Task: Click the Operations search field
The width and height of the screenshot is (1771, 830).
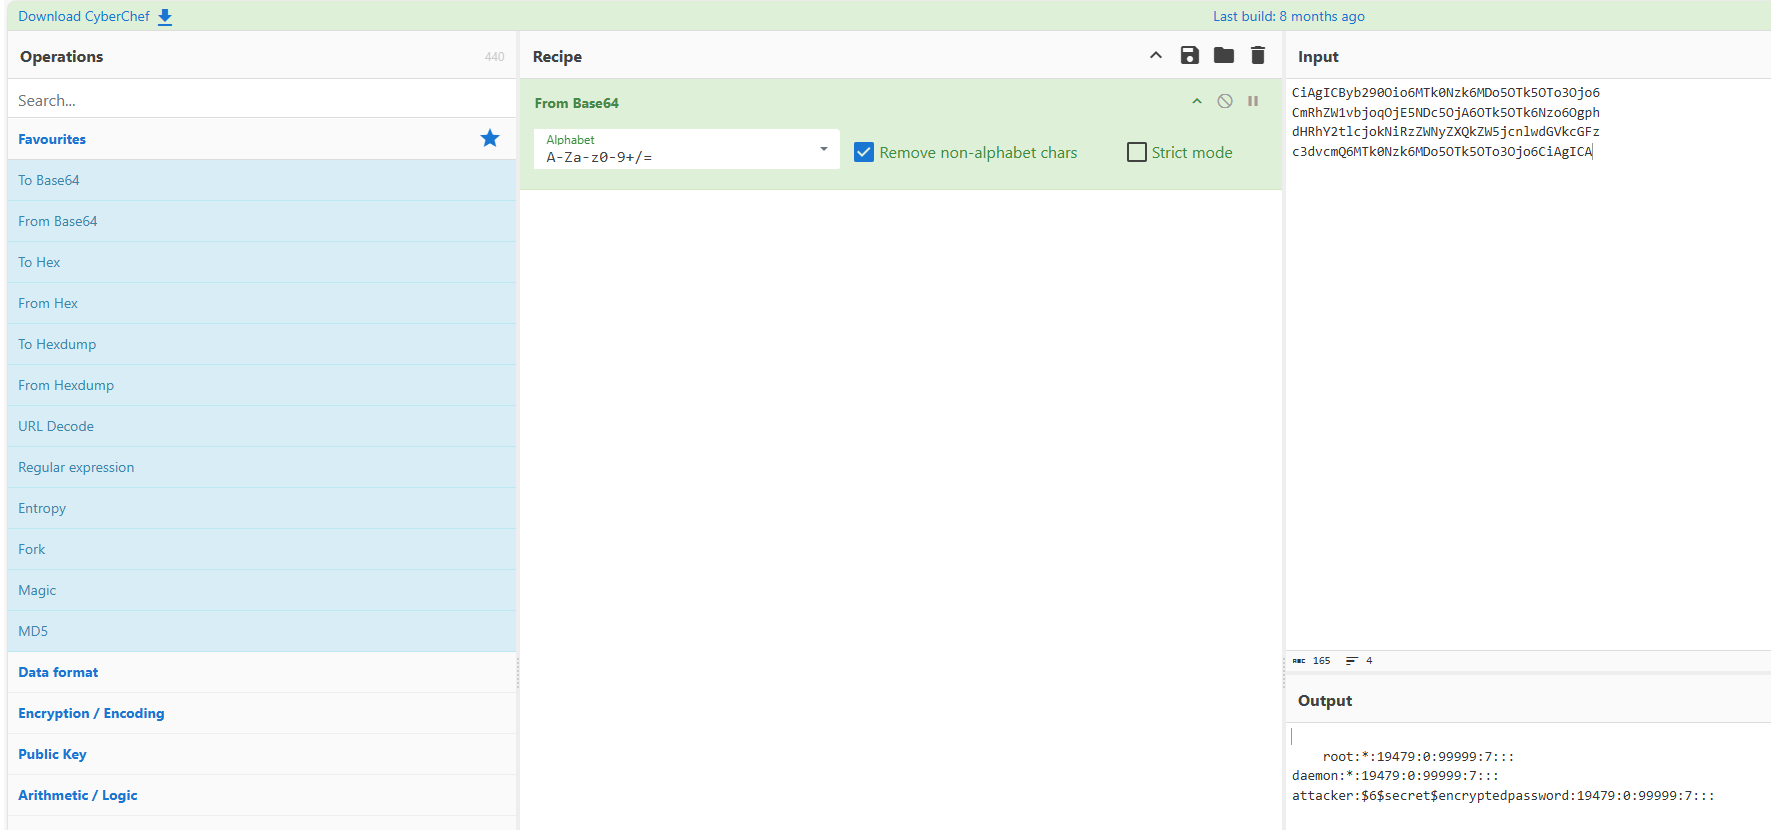Action: point(262,100)
